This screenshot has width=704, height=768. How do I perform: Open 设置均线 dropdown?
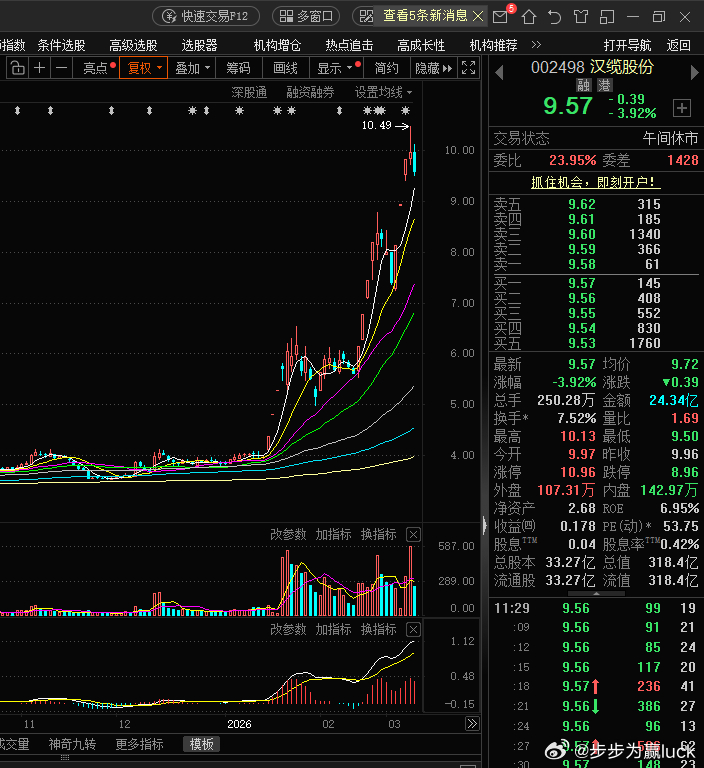pyautogui.click(x=383, y=92)
